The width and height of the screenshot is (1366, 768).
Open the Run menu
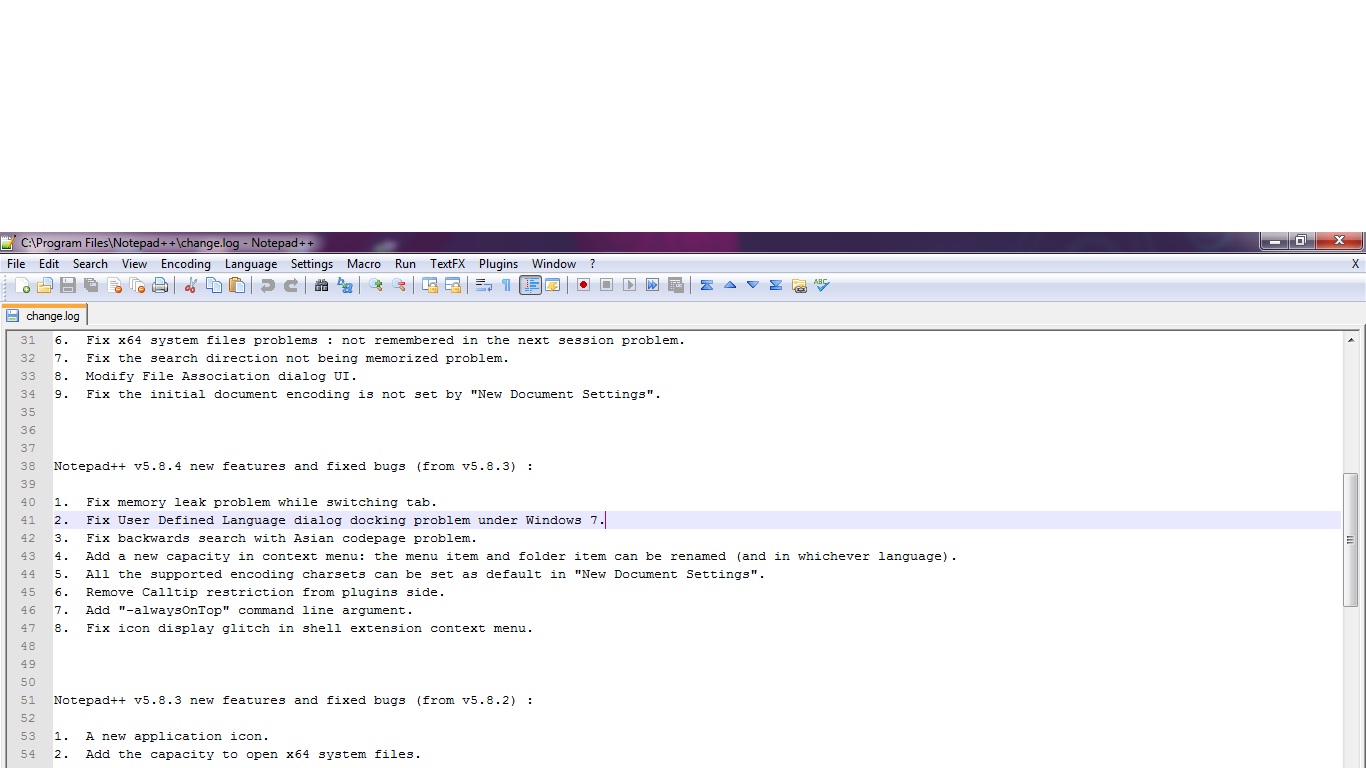point(405,264)
